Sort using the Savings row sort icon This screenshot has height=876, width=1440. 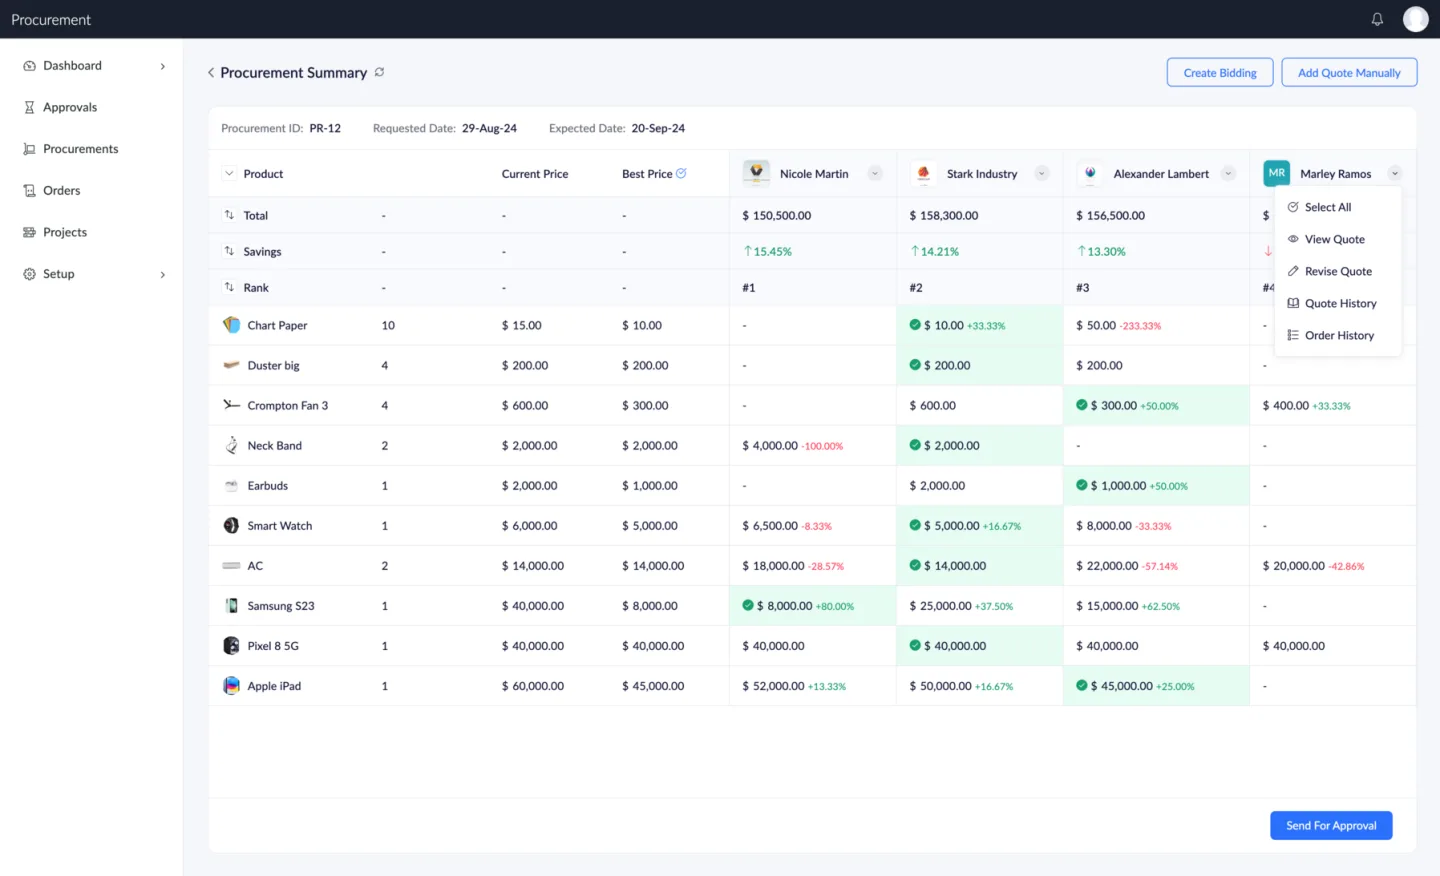tap(228, 251)
